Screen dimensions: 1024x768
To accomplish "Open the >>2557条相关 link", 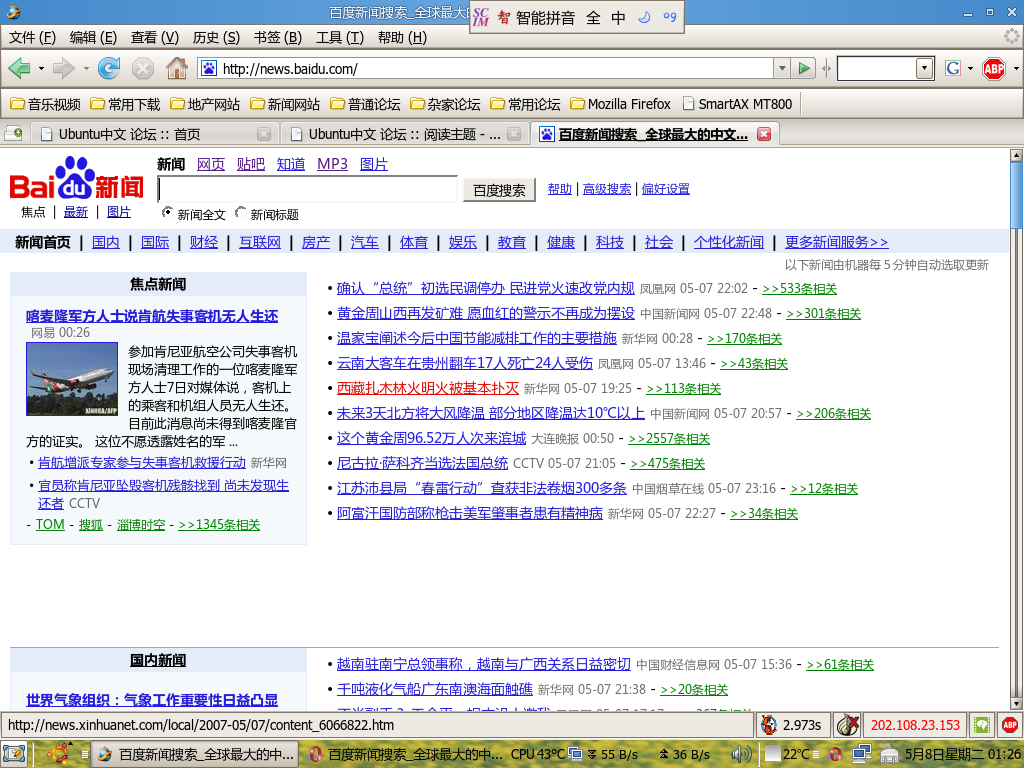I will coord(669,438).
